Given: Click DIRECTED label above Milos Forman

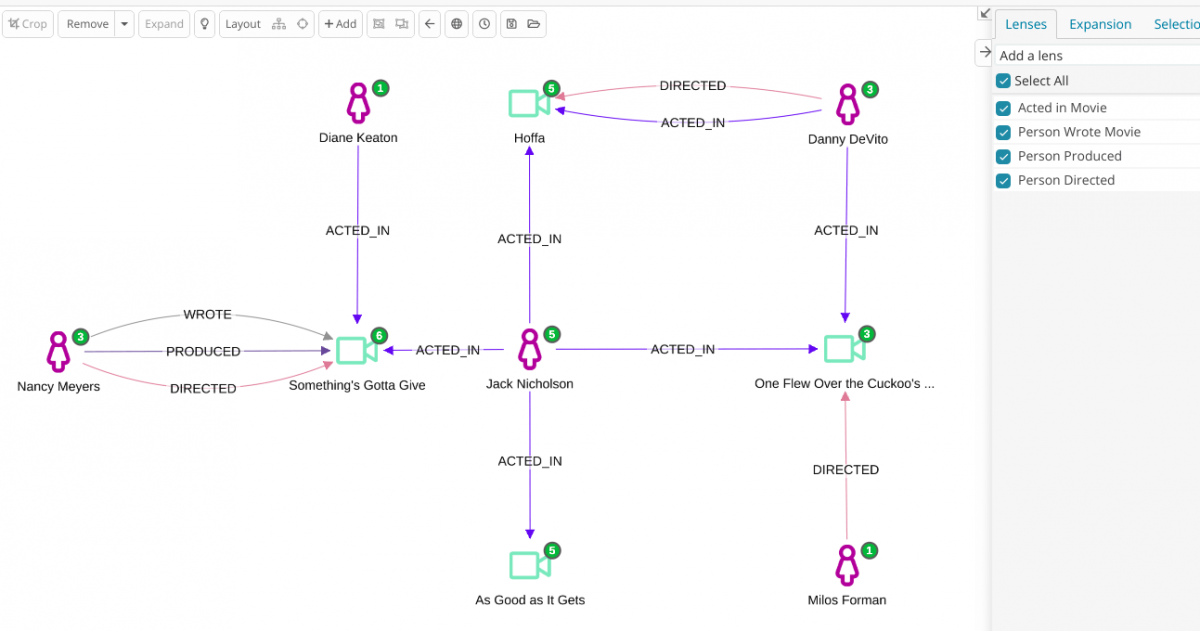Looking at the screenshot, I should coord(846,470).
